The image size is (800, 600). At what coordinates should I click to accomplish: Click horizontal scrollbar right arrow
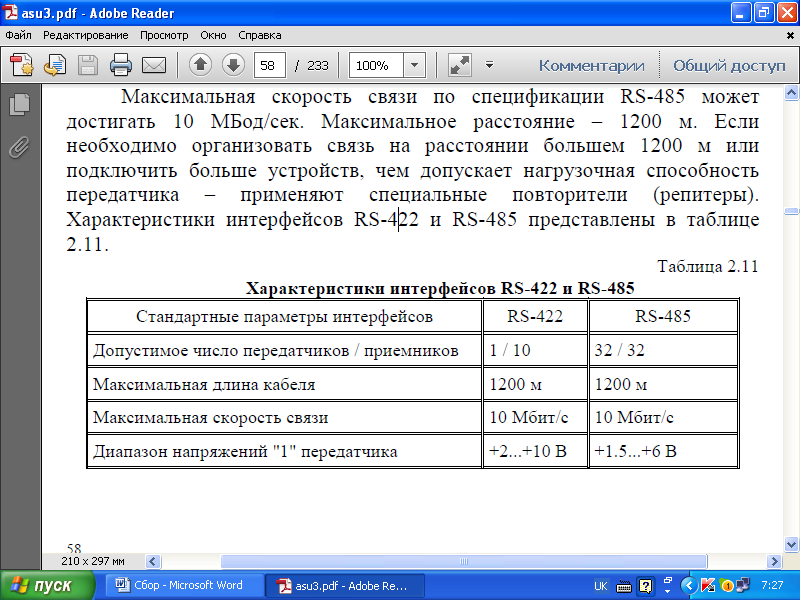click(x=774, y=562)
